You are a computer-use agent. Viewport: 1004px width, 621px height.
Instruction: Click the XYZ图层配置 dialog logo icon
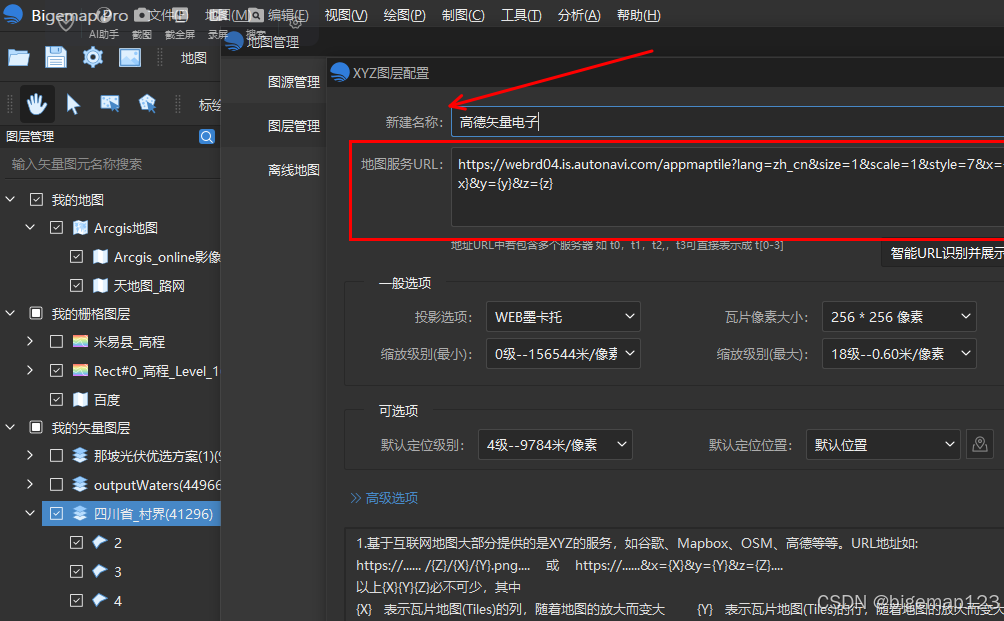tap(340, 72)
